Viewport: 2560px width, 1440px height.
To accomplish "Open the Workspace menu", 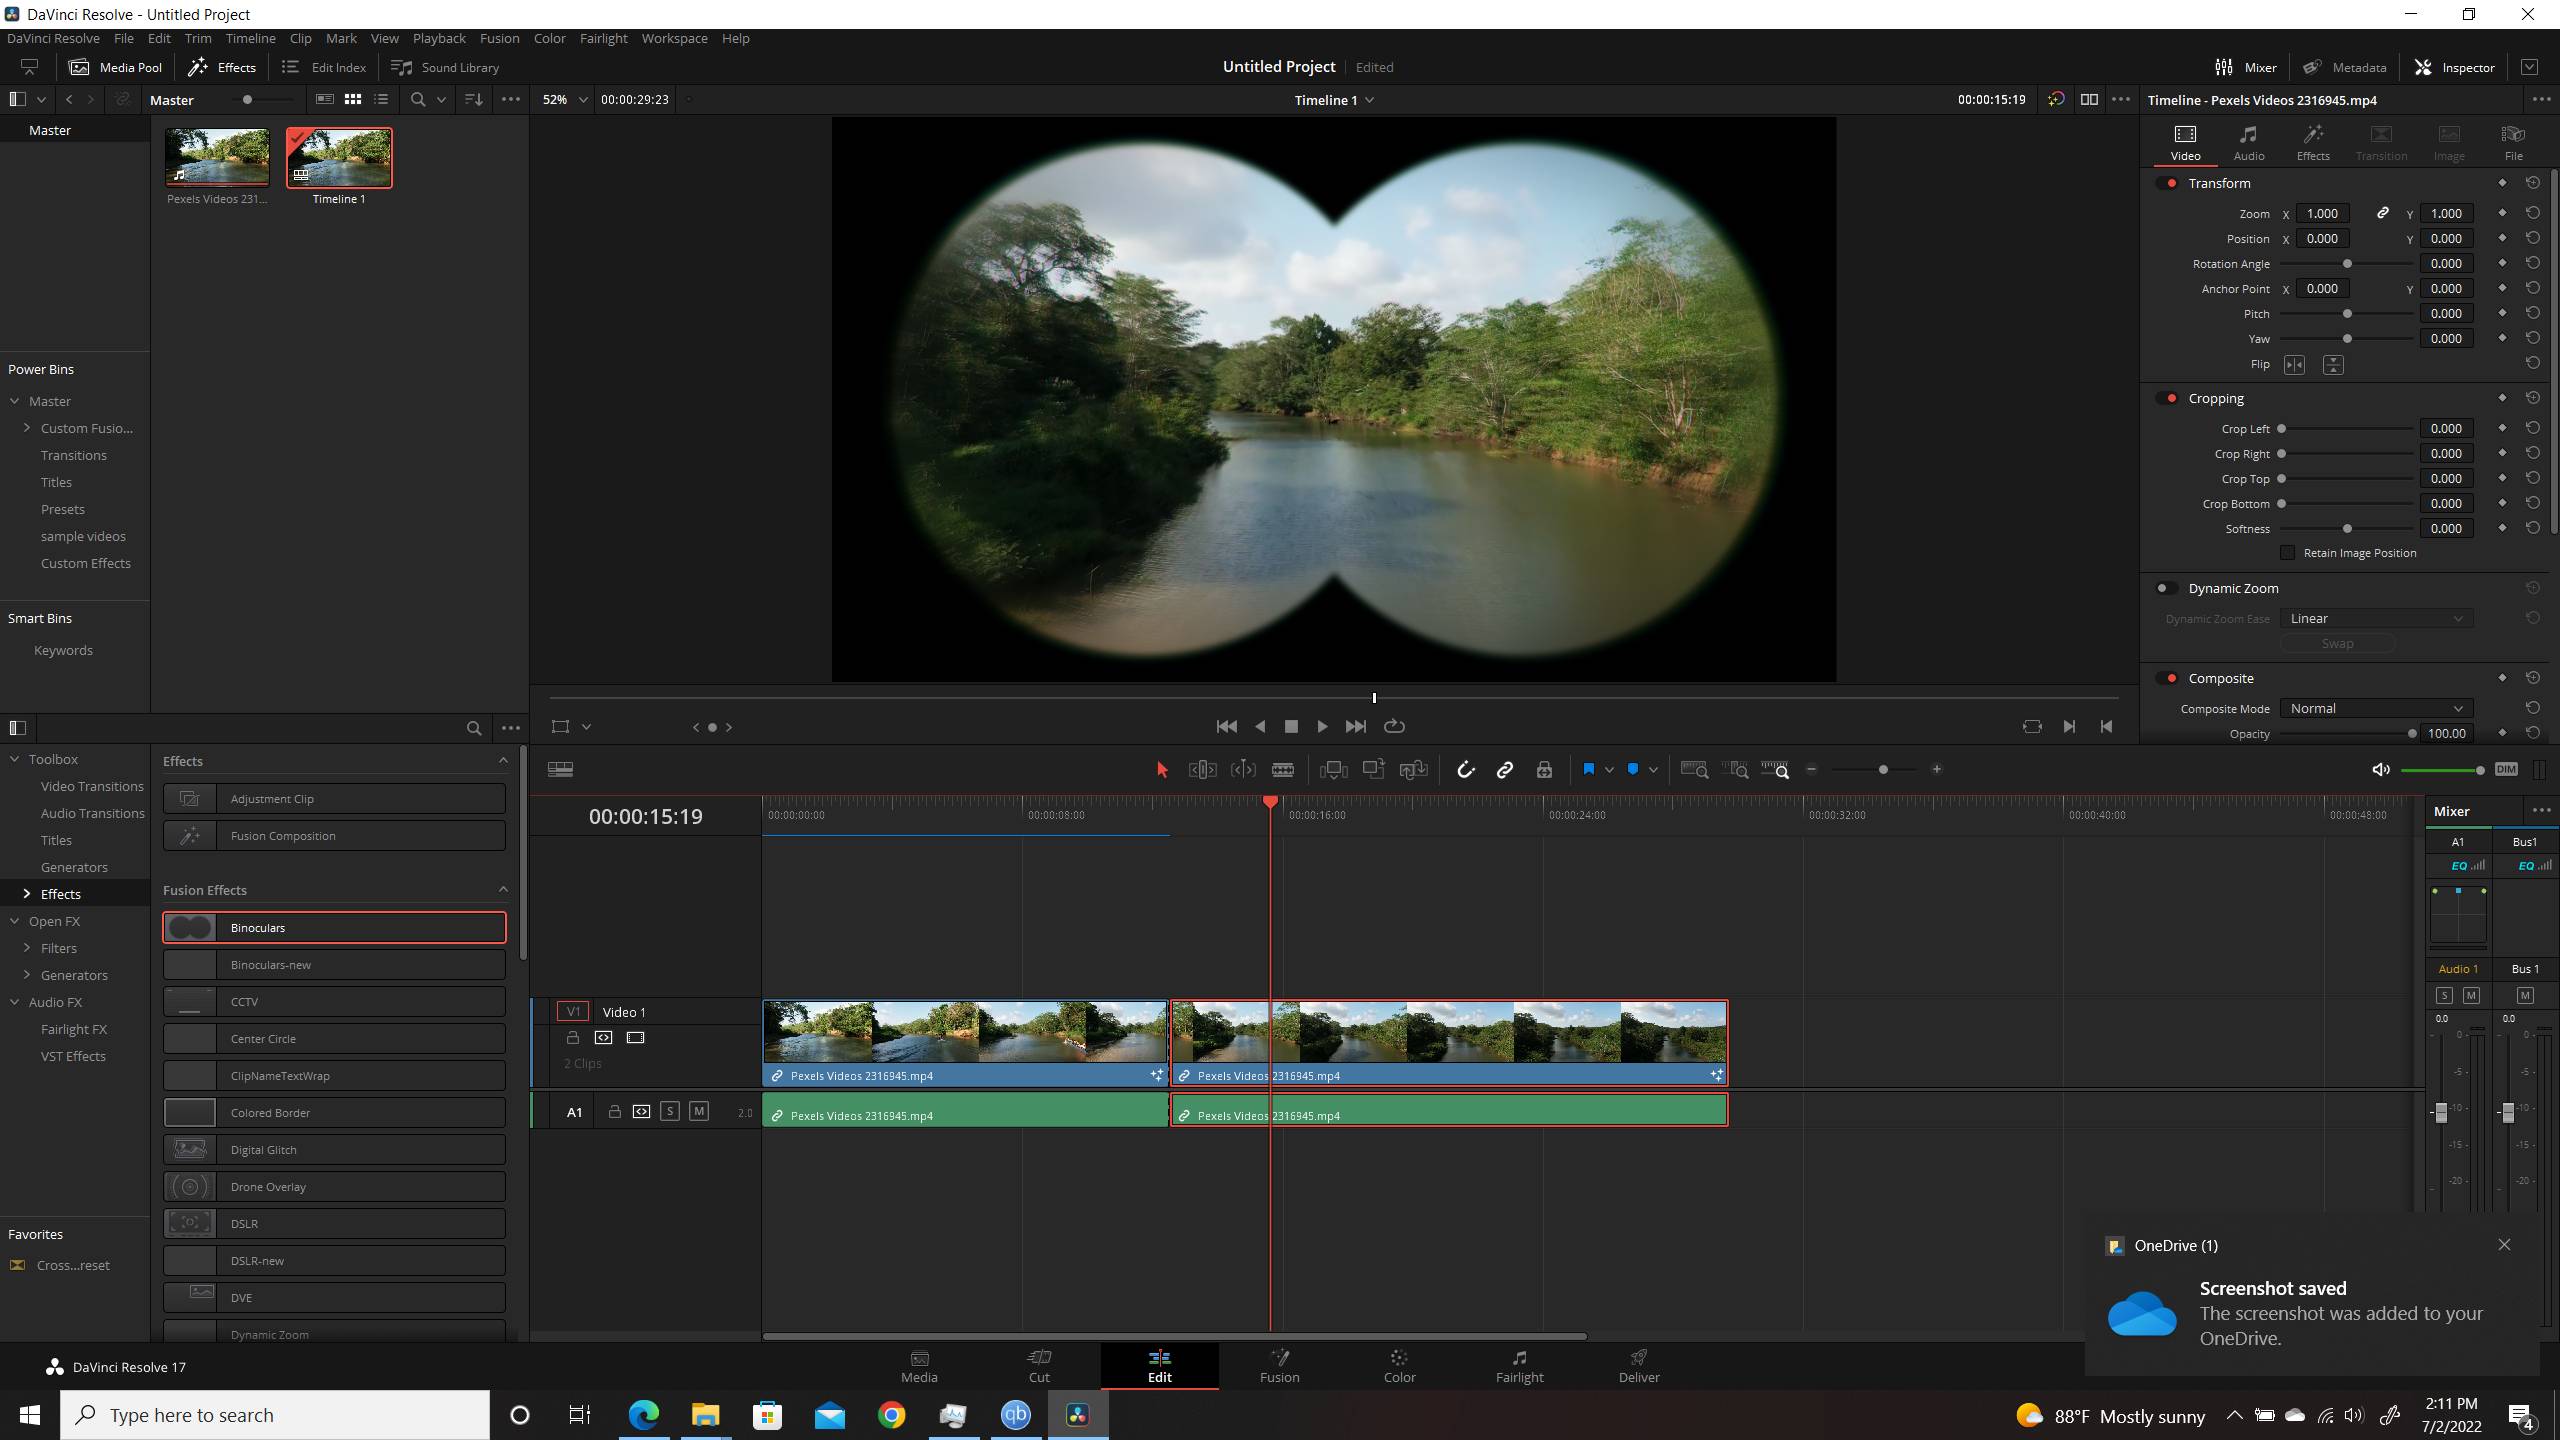I will pos(674,38).
